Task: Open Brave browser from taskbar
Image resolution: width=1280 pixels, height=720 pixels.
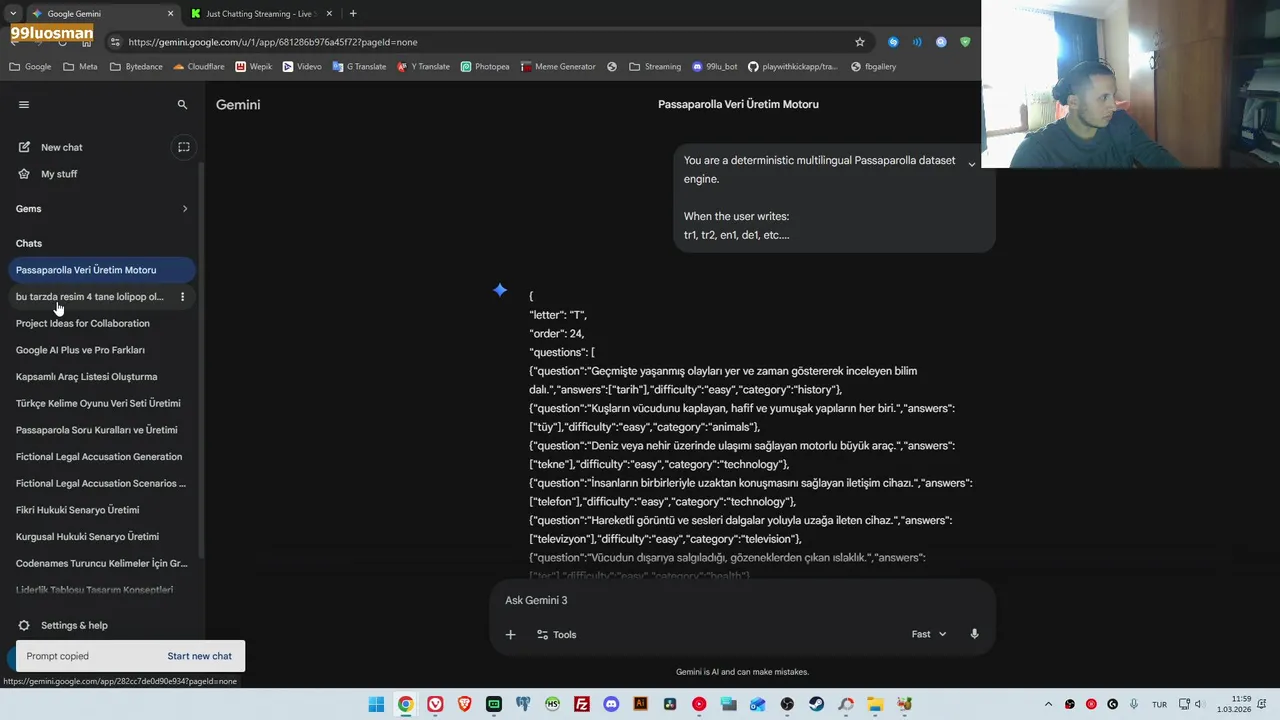Action: [x=464, y=704]
